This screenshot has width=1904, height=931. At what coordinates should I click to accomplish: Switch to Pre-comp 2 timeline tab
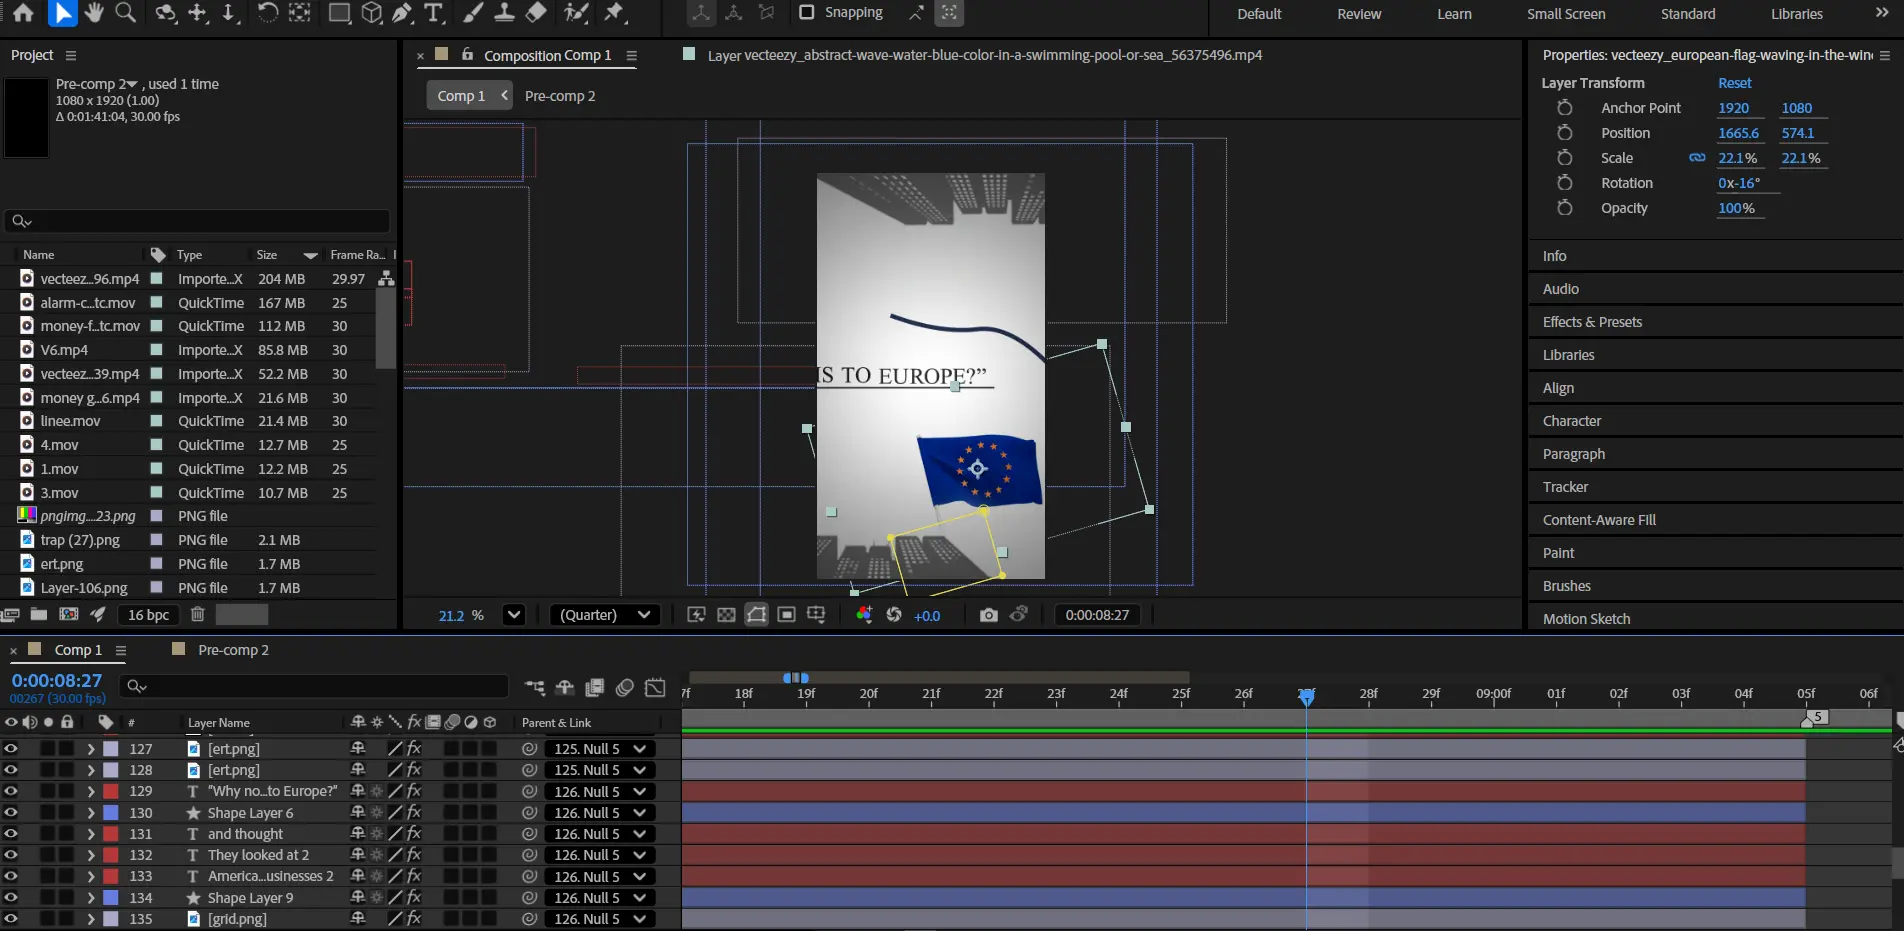pyautogui.click(x=233, y=650)
